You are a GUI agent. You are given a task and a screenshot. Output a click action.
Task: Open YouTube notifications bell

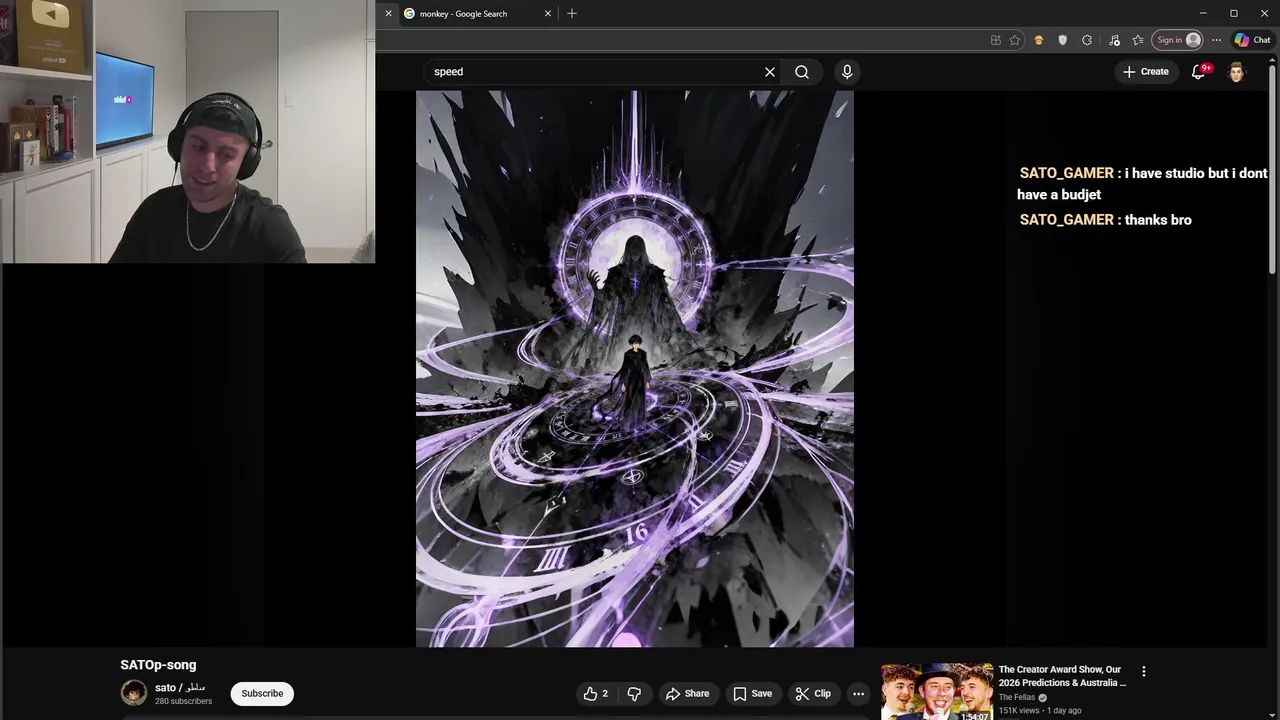tap(1199, 72)
